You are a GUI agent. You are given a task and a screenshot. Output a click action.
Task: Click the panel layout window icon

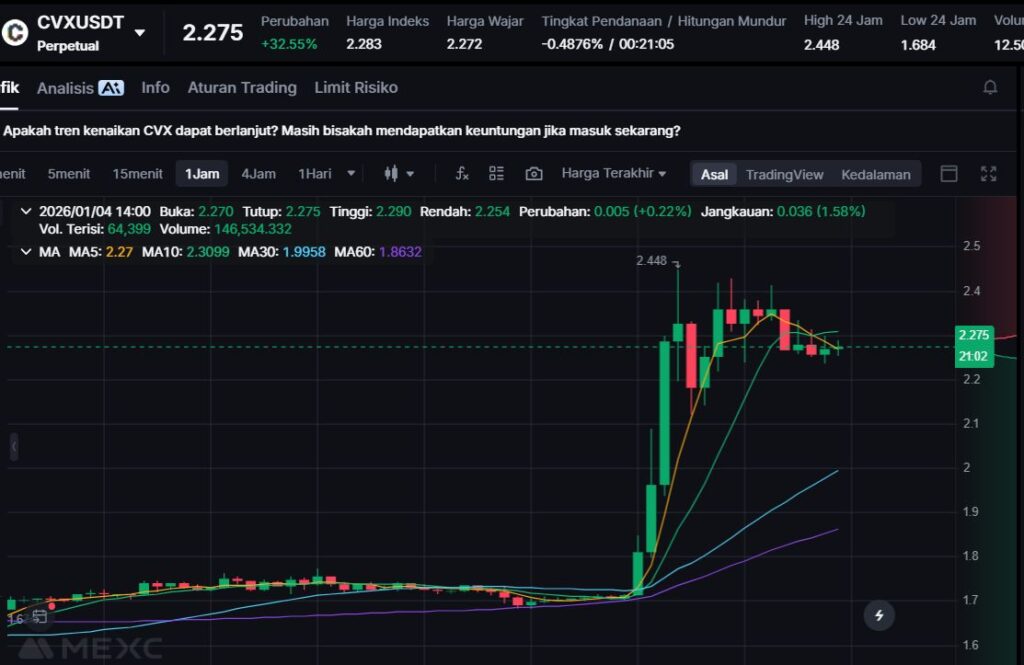(x=949, y=174)
